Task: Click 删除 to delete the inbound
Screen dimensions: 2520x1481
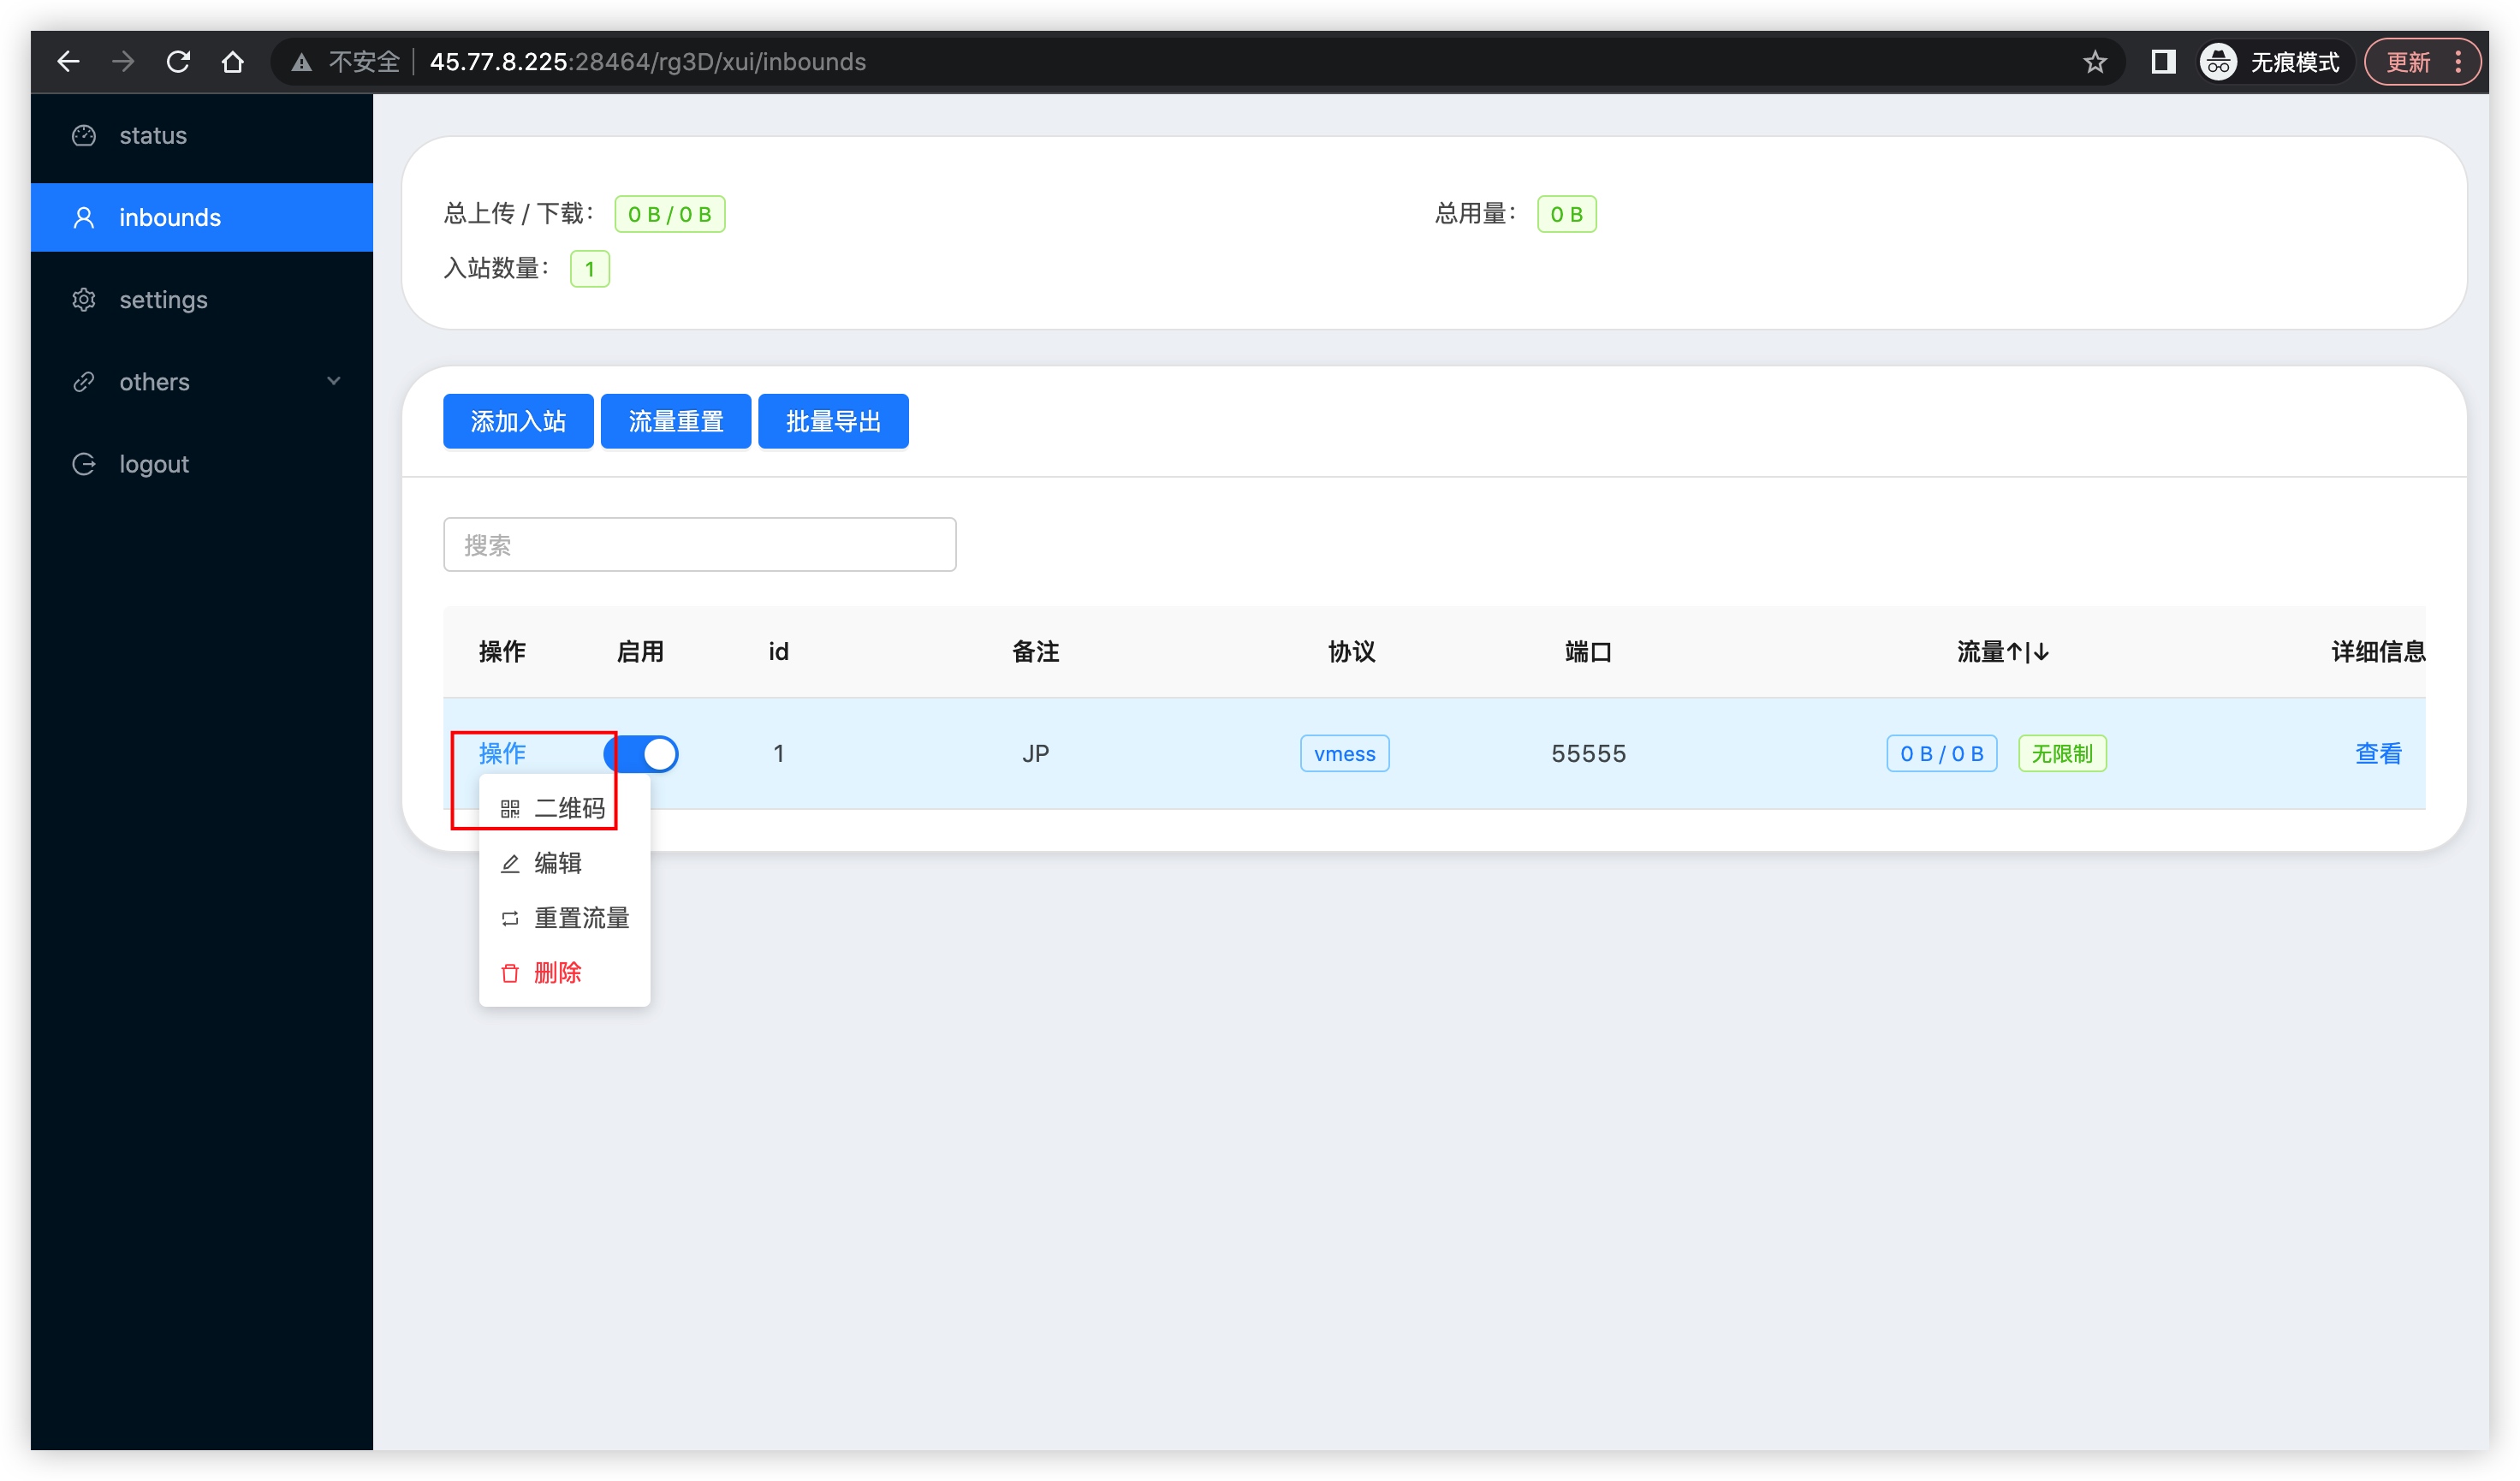Action: click(x=557, y=972)
